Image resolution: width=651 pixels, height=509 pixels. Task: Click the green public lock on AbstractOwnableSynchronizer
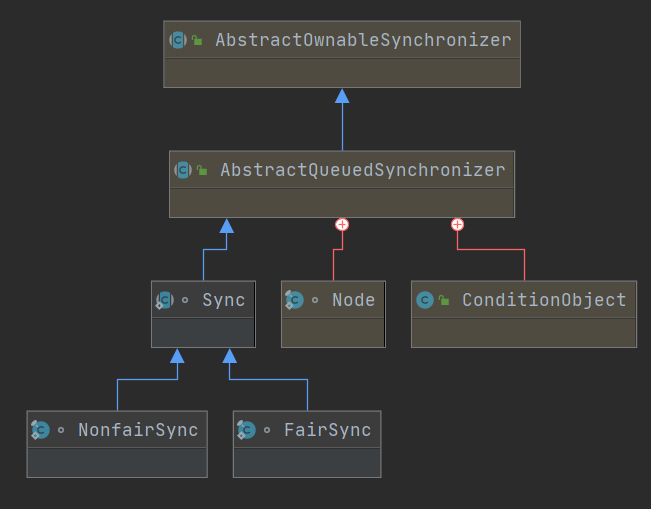pos(197,40)
